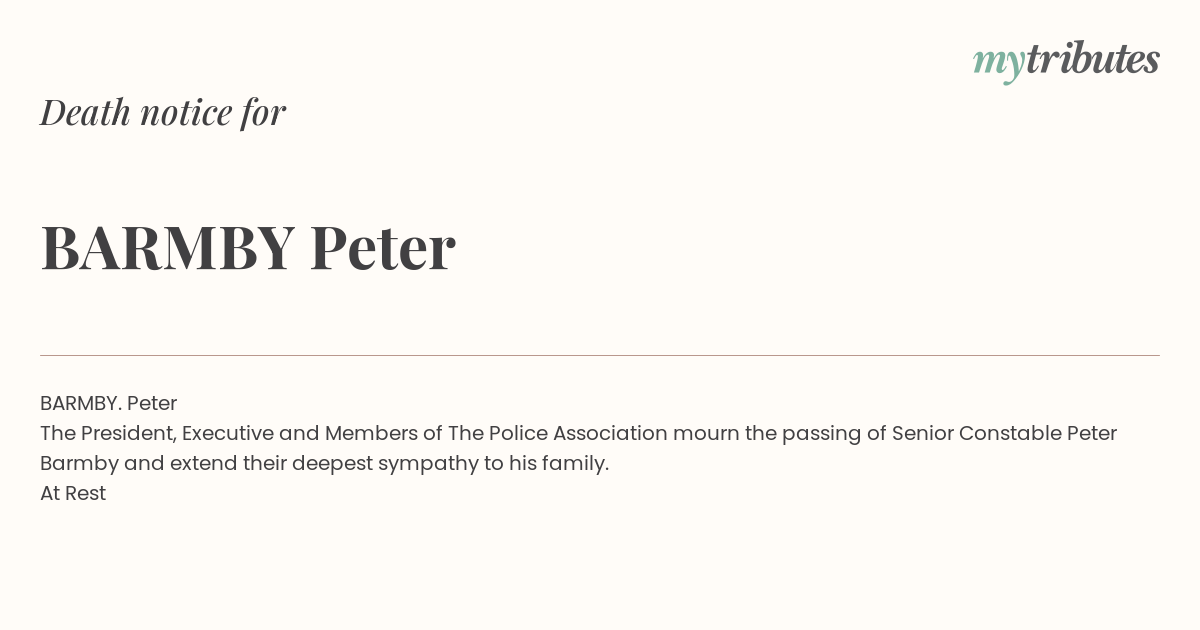Click the word 'tributes' in logo
Image resolution: width=1200 pixels, height=630 pixels.
click(1093, 59)
